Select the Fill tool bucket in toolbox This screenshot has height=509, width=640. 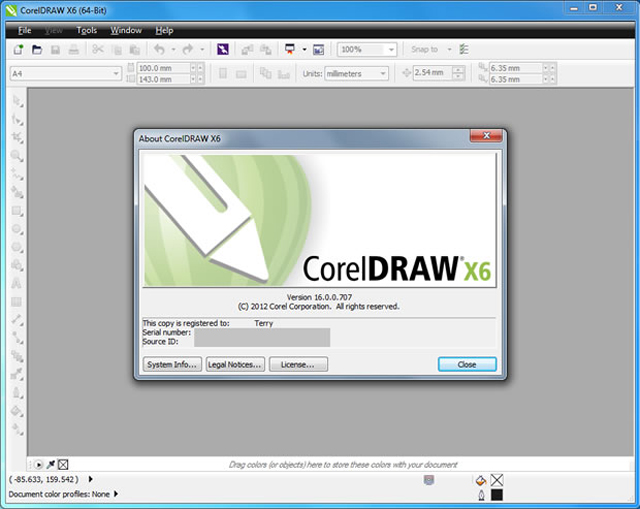tap(17, 411)
